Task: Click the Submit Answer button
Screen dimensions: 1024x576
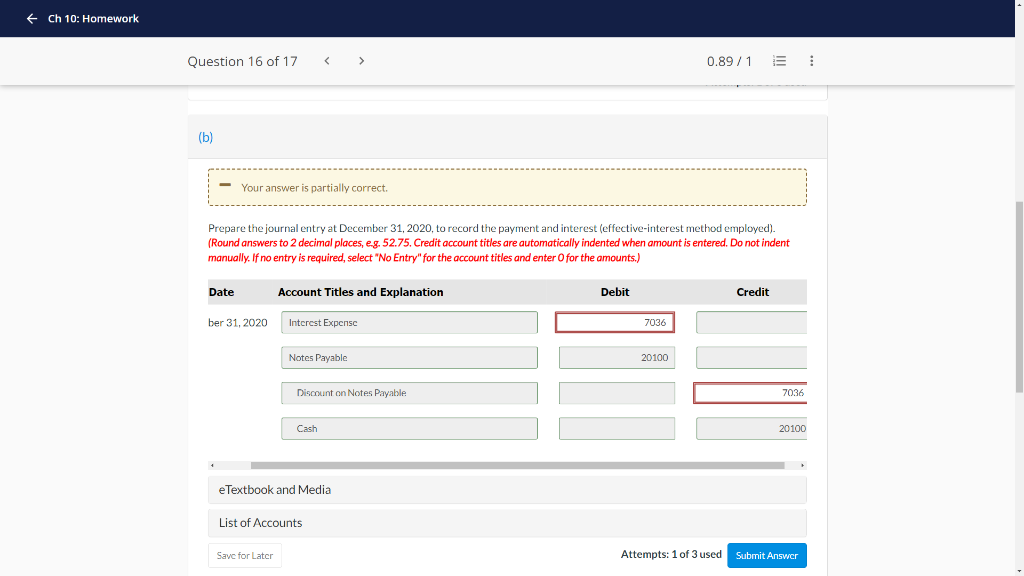Action: [x=767, y=556]
